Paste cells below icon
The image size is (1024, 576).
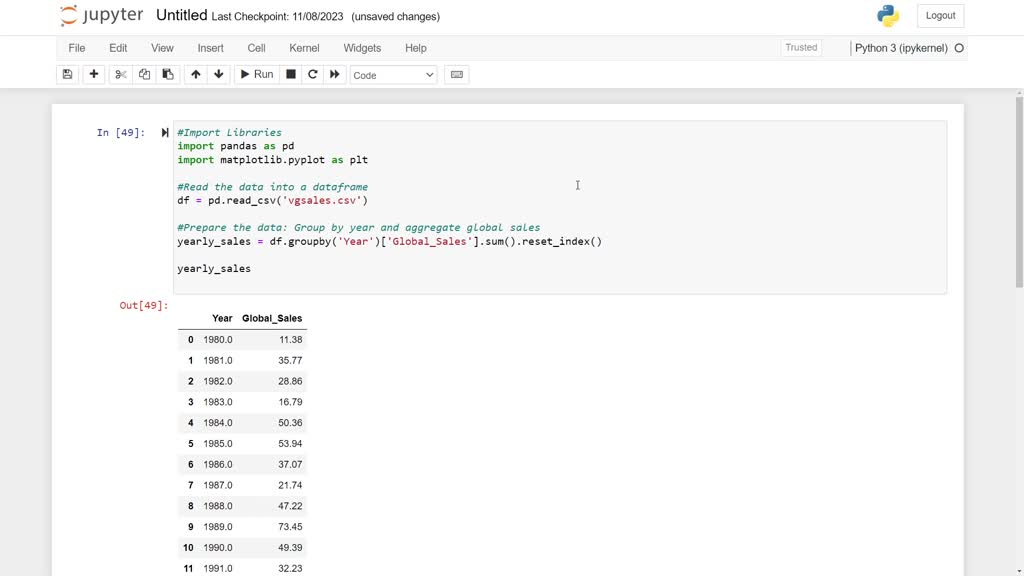tap(168, 74)
